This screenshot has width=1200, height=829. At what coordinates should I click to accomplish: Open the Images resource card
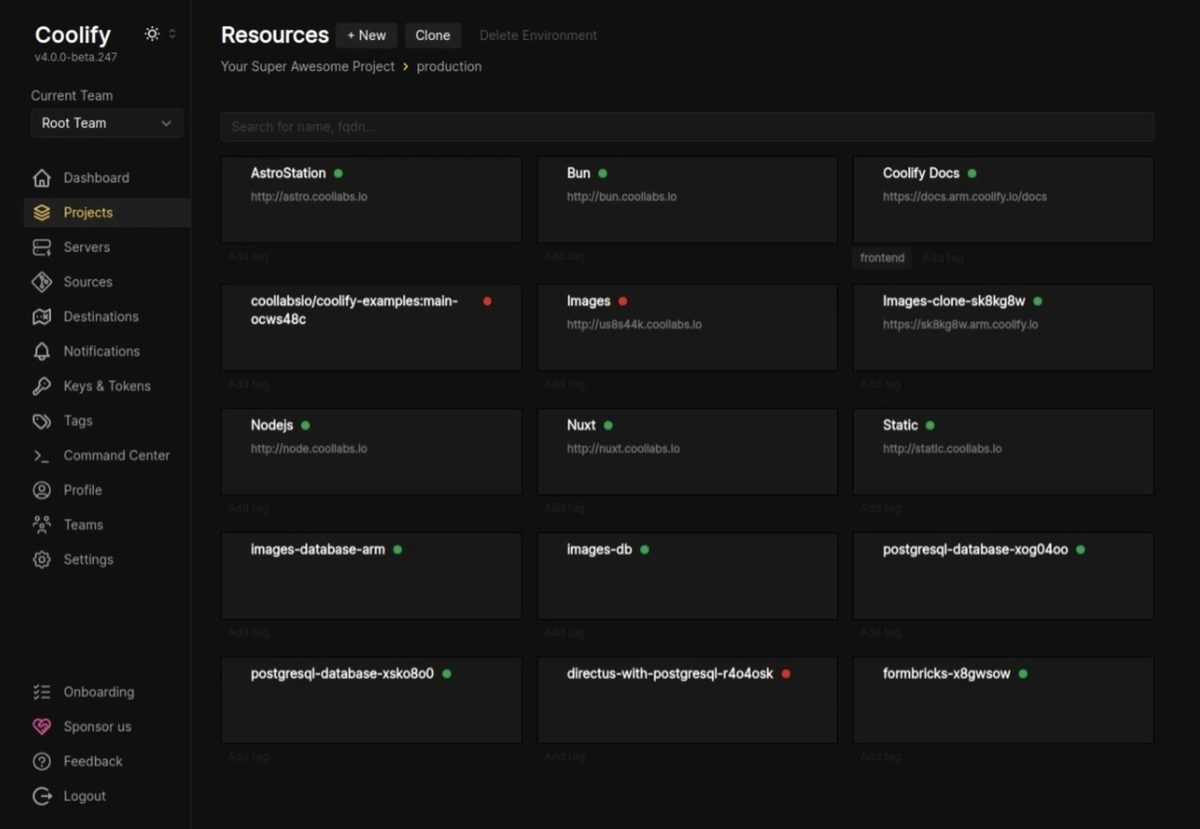click(x=687, y=327)
